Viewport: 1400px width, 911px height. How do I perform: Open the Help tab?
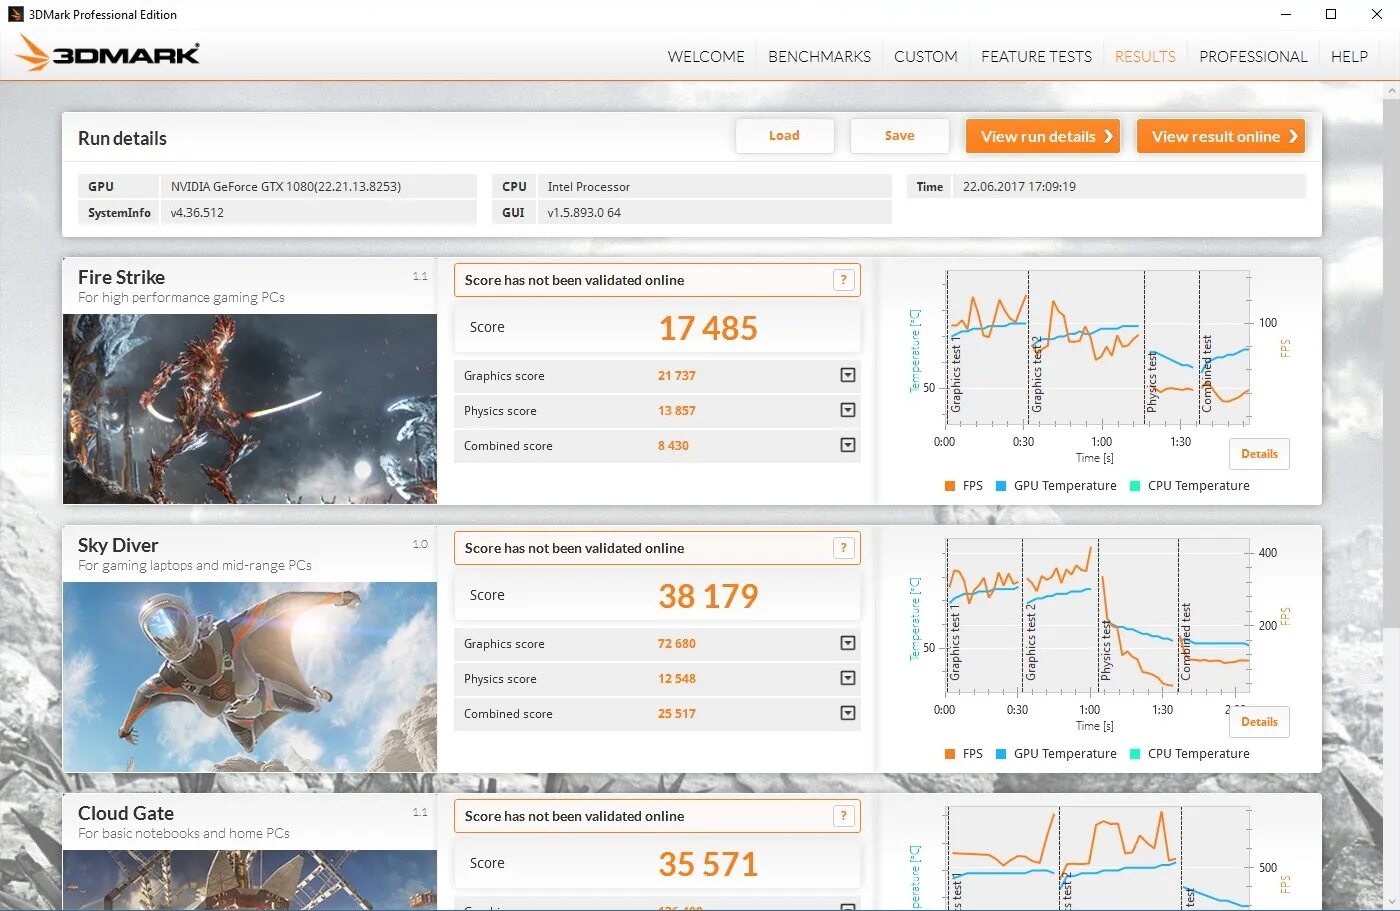tap(1349, 57)
